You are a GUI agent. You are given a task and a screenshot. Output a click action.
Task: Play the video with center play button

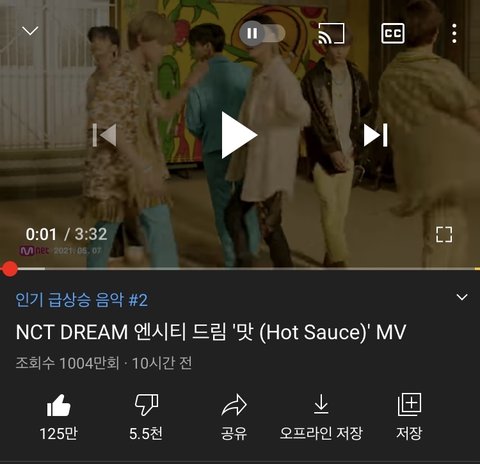point(239,135)
